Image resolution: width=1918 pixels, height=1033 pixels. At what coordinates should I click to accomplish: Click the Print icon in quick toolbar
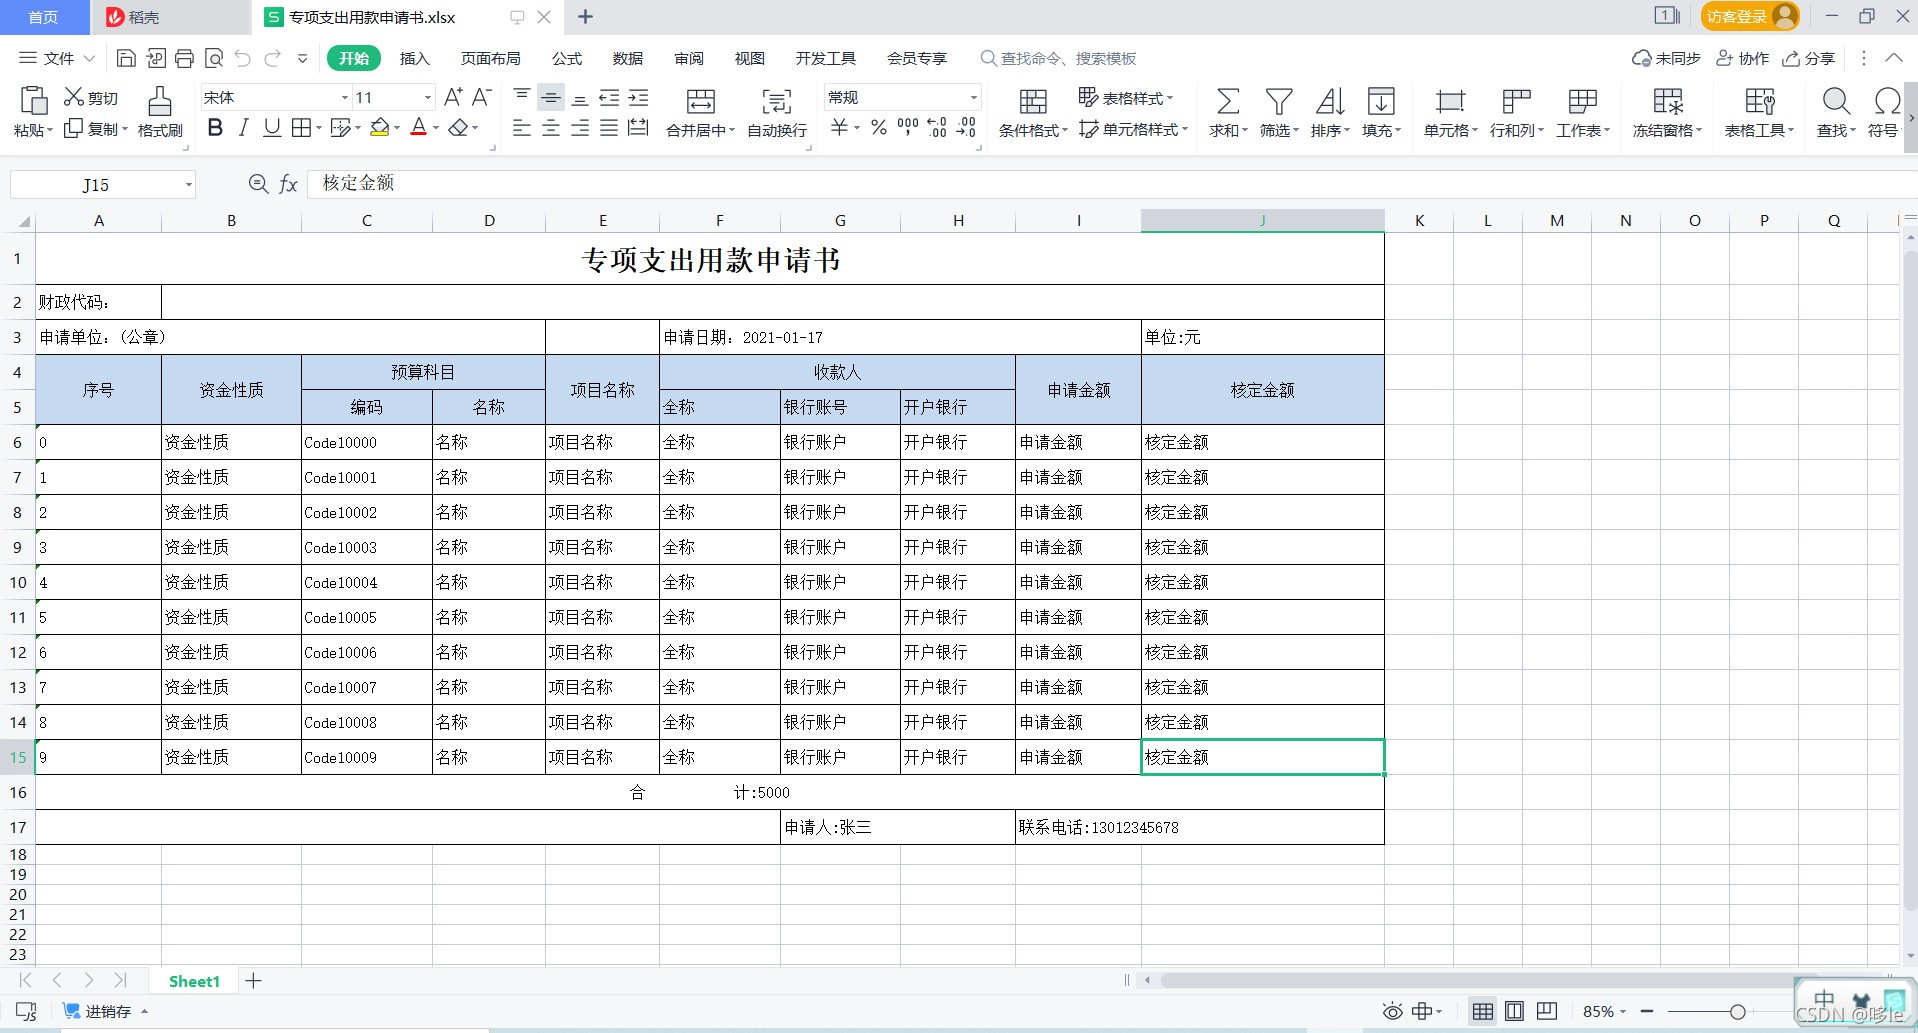click(x=184, y=58)
